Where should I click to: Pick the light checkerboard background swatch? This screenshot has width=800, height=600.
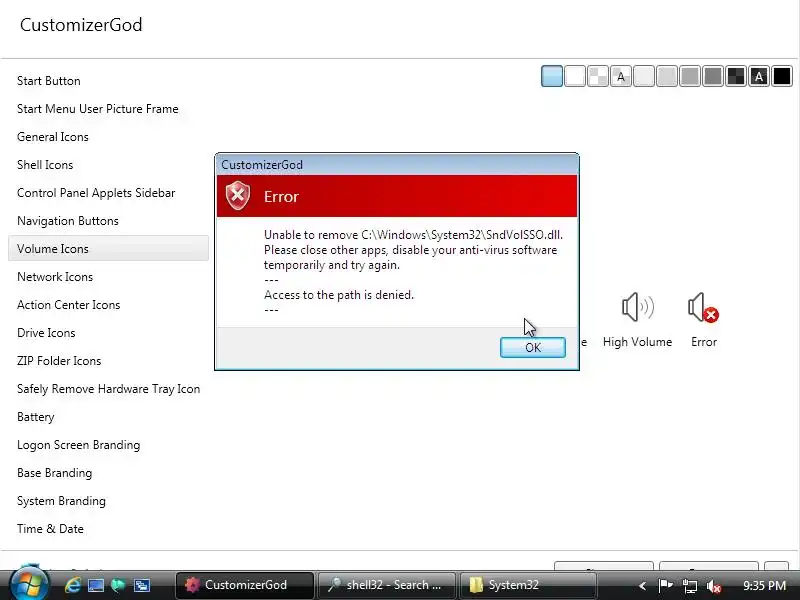[x=598, y=77]
